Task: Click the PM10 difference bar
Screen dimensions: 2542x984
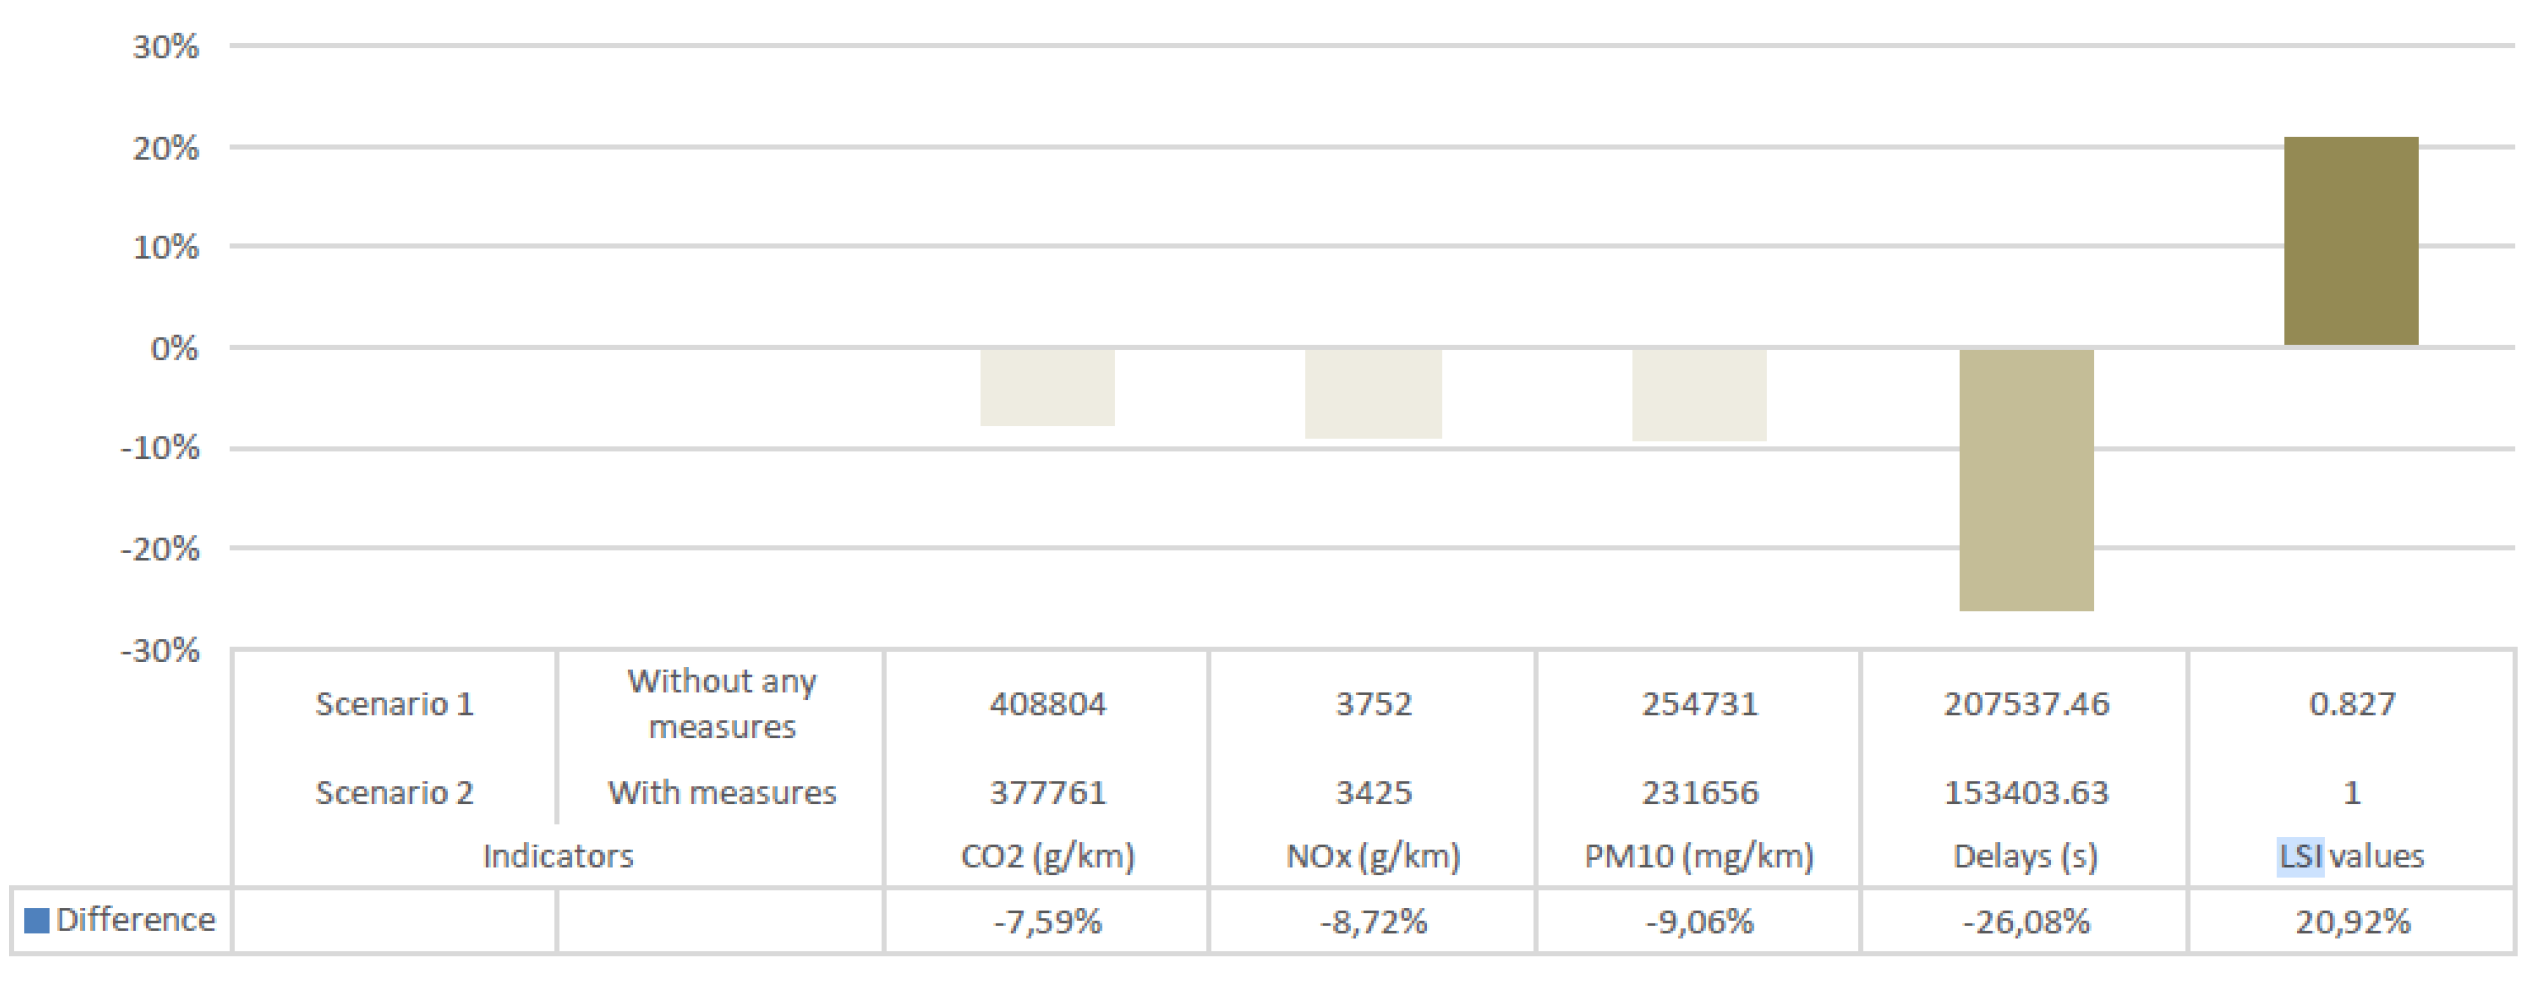Action: pos(1699,395)
